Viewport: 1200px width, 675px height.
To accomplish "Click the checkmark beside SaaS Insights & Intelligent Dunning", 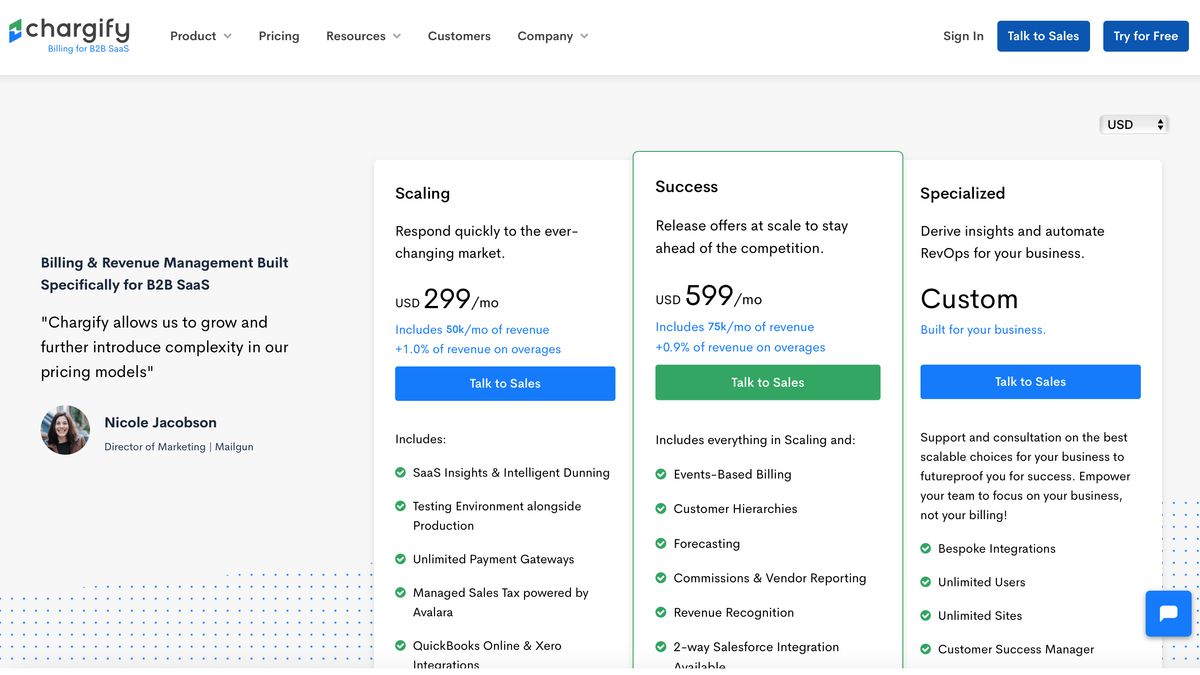I will 399,472.
